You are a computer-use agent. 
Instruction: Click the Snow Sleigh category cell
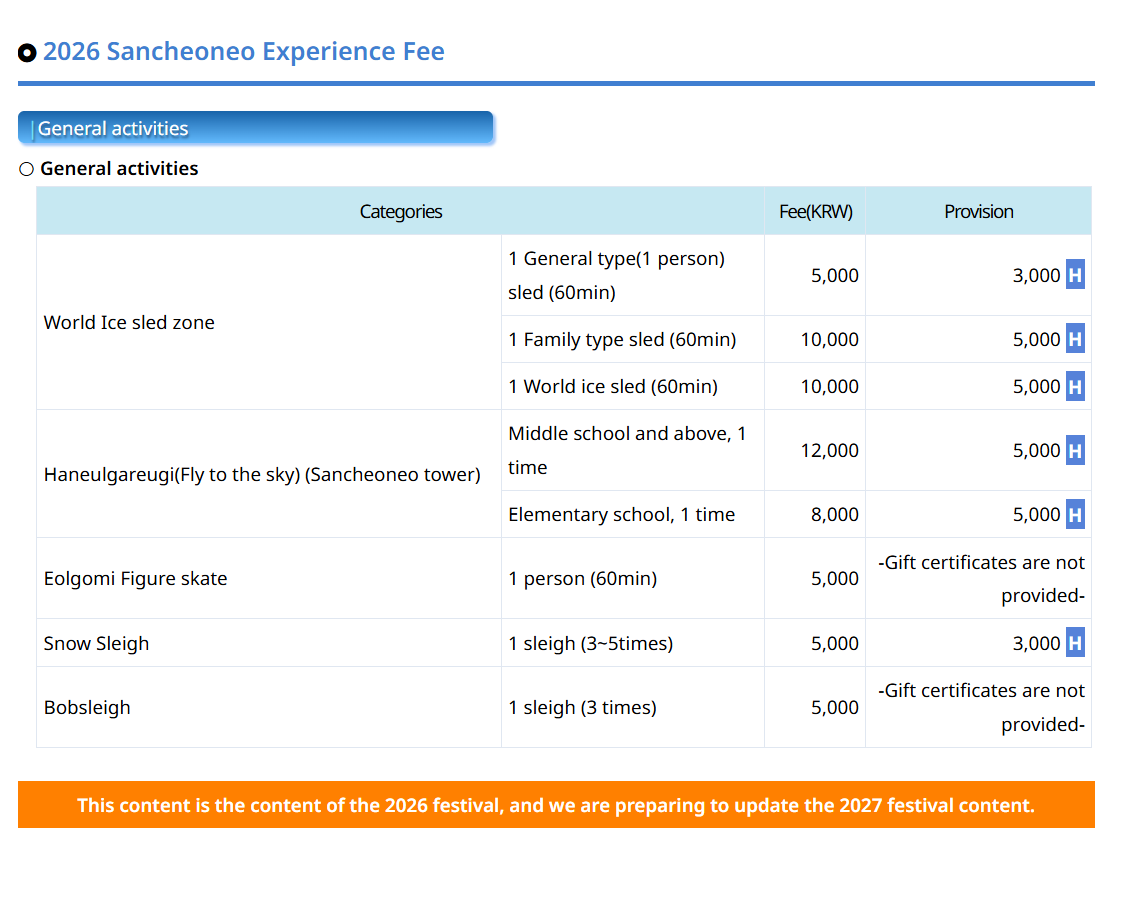tap(269, 643)
